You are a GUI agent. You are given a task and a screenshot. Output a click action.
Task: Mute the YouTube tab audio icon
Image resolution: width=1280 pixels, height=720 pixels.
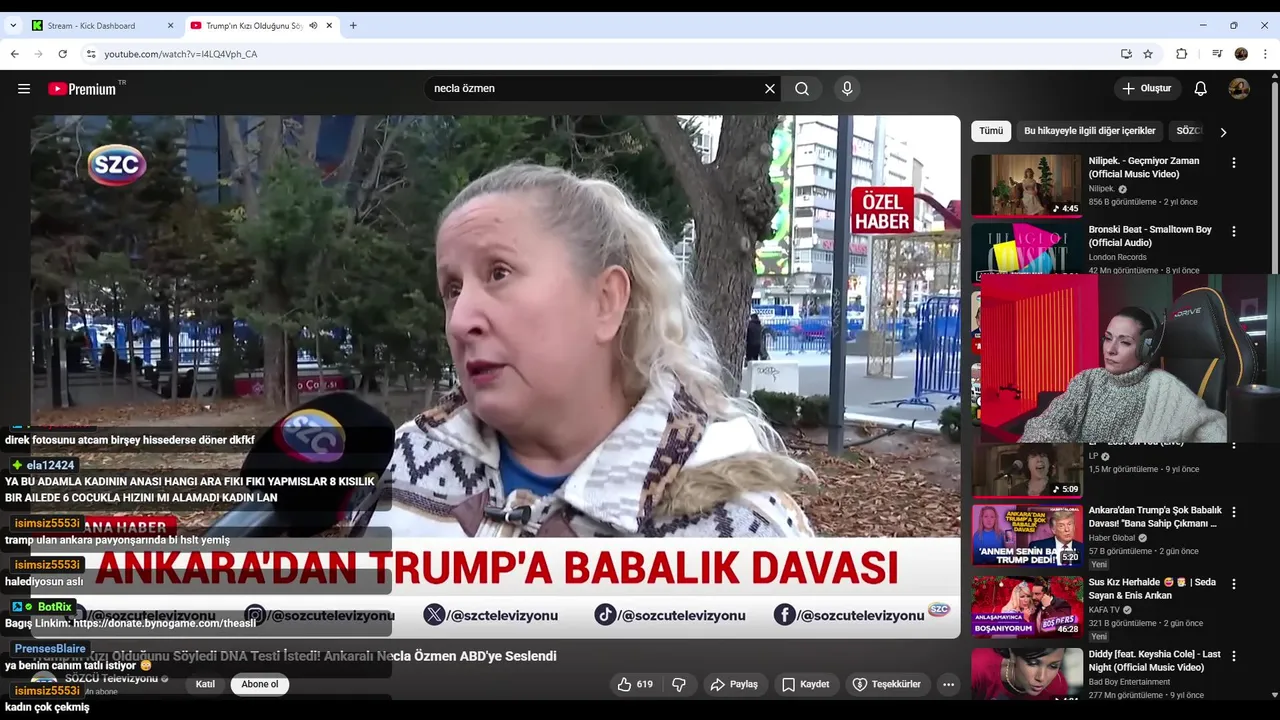pyautogui.click(x=313, y=25)
